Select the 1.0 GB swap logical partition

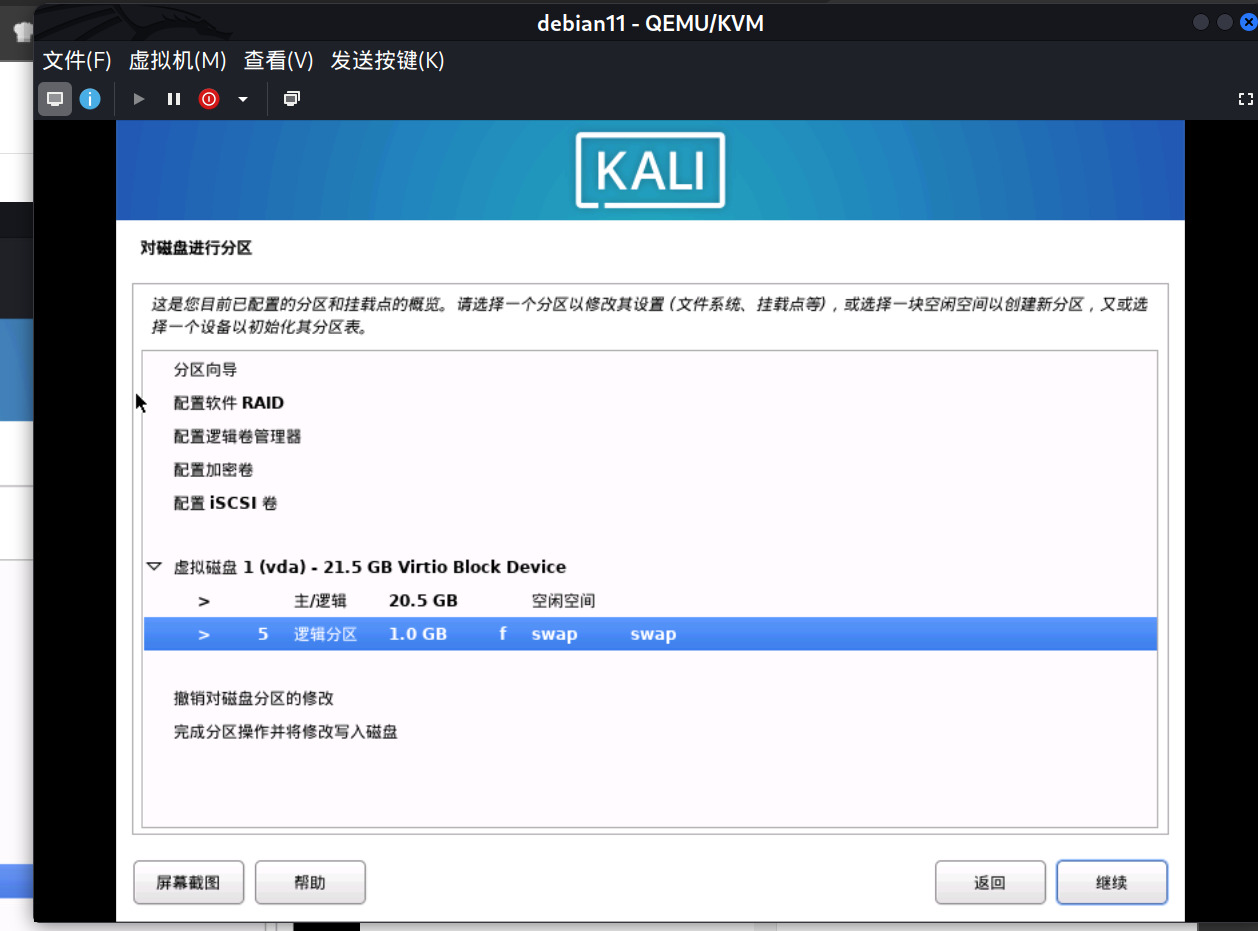(650, 634)
